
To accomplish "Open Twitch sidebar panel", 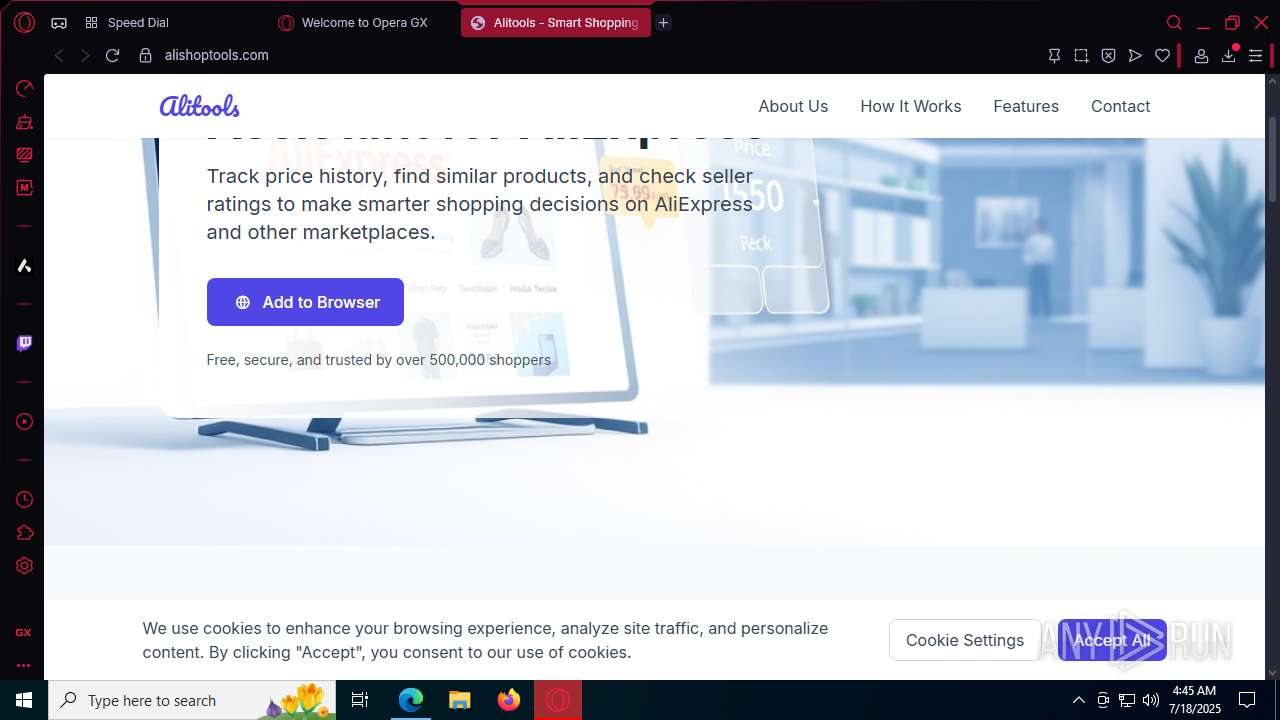I will [24, 343].
